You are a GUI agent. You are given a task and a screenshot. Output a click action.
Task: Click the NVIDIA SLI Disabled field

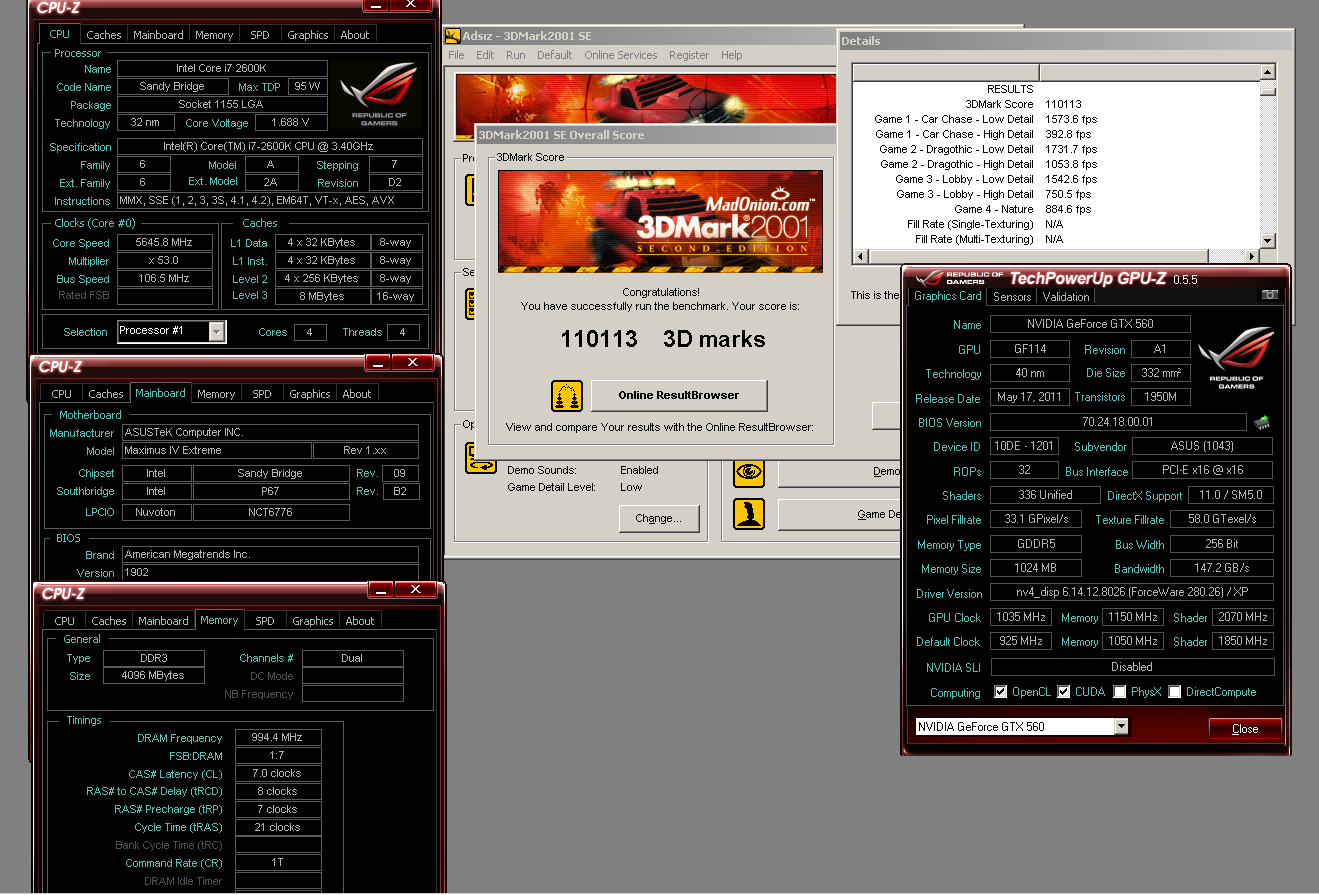(1132, 667)
